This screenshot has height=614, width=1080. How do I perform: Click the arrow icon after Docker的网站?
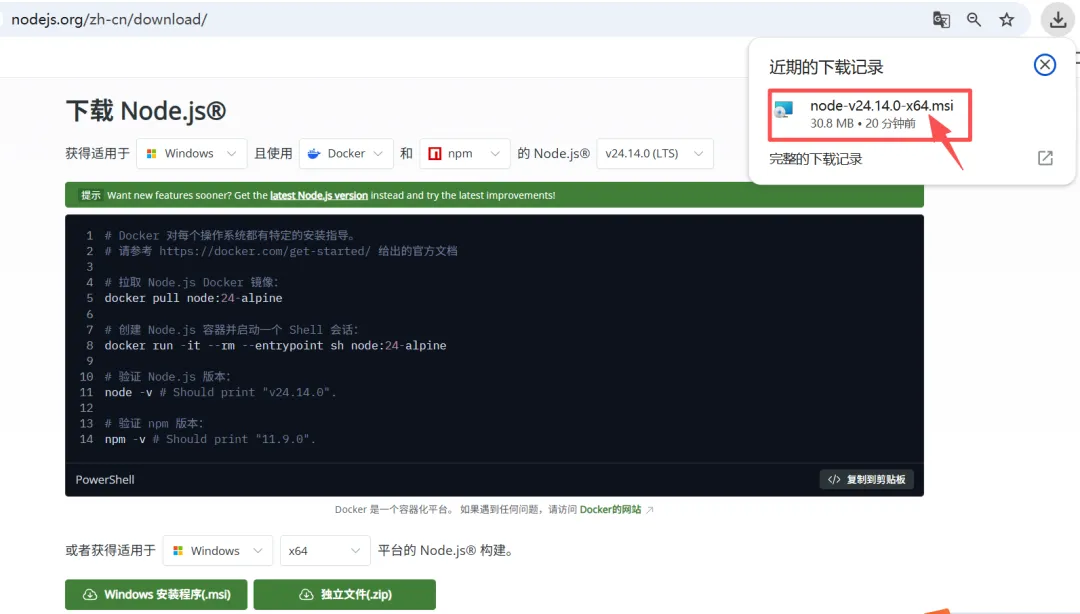pos(650,509)
